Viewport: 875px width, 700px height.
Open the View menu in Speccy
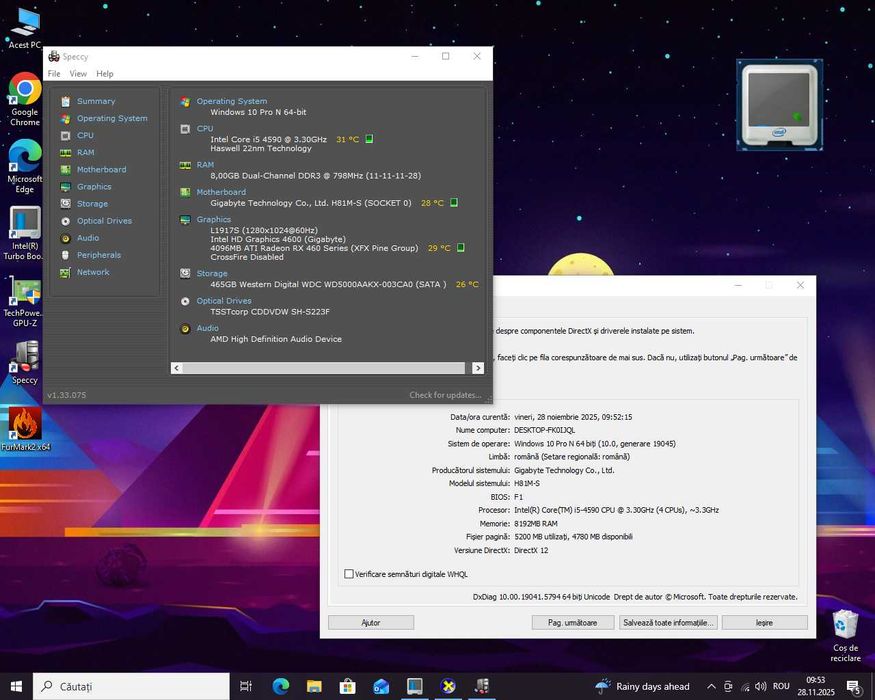pos(78,74)
